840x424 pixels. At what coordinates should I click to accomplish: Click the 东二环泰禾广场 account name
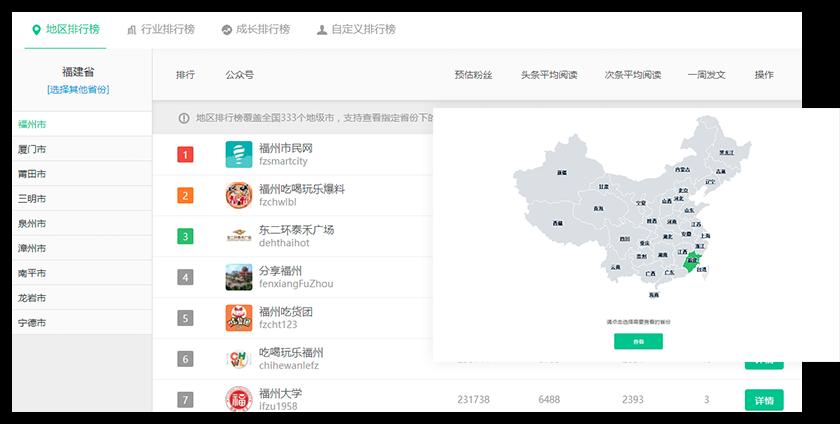296,230
